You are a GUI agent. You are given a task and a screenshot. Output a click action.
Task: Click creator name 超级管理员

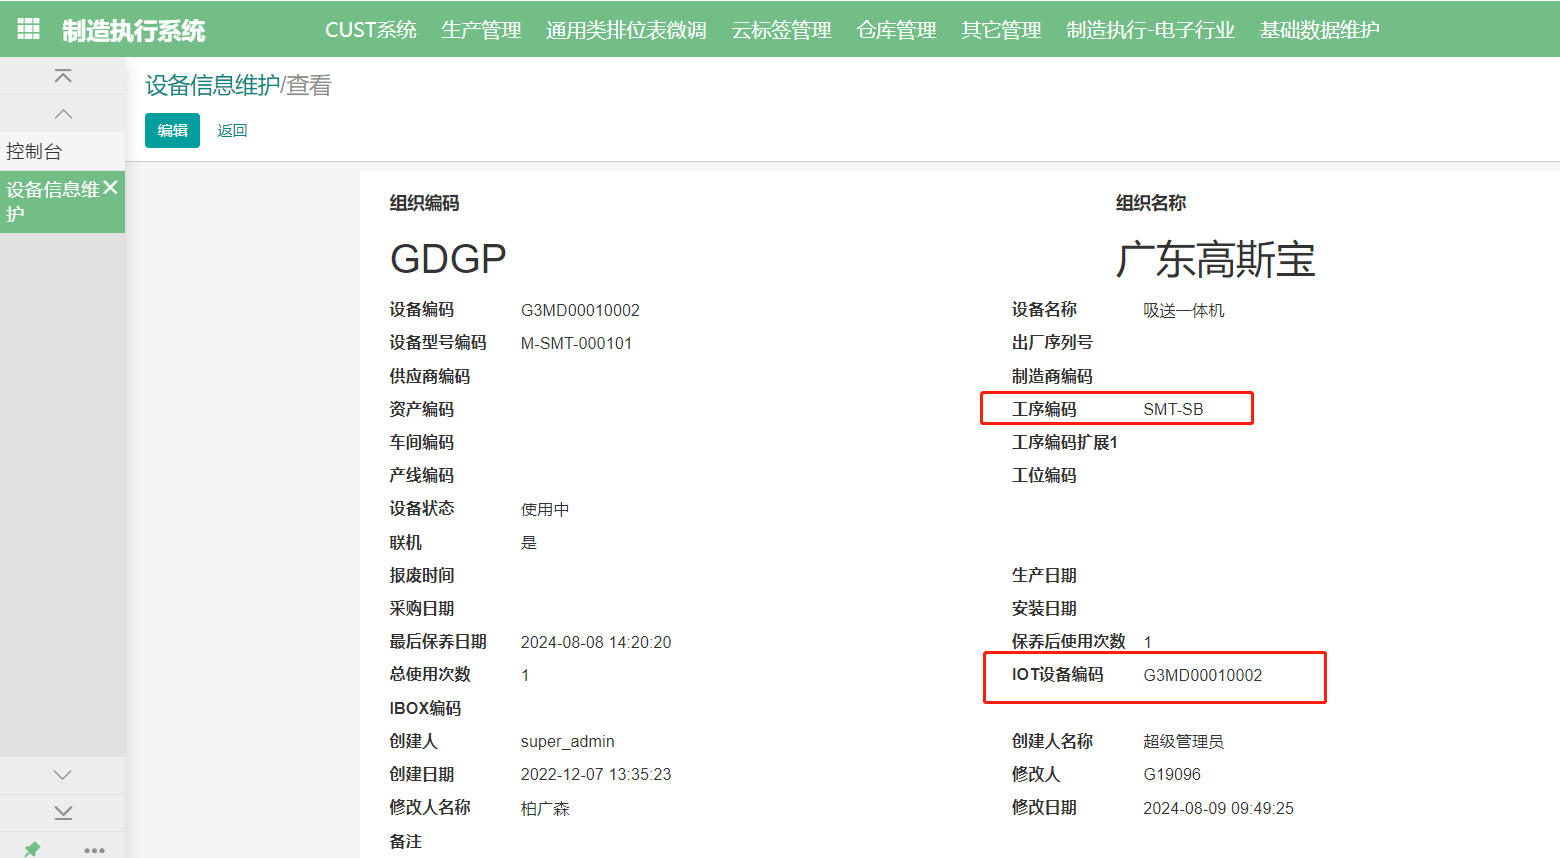pos(1184,741)
